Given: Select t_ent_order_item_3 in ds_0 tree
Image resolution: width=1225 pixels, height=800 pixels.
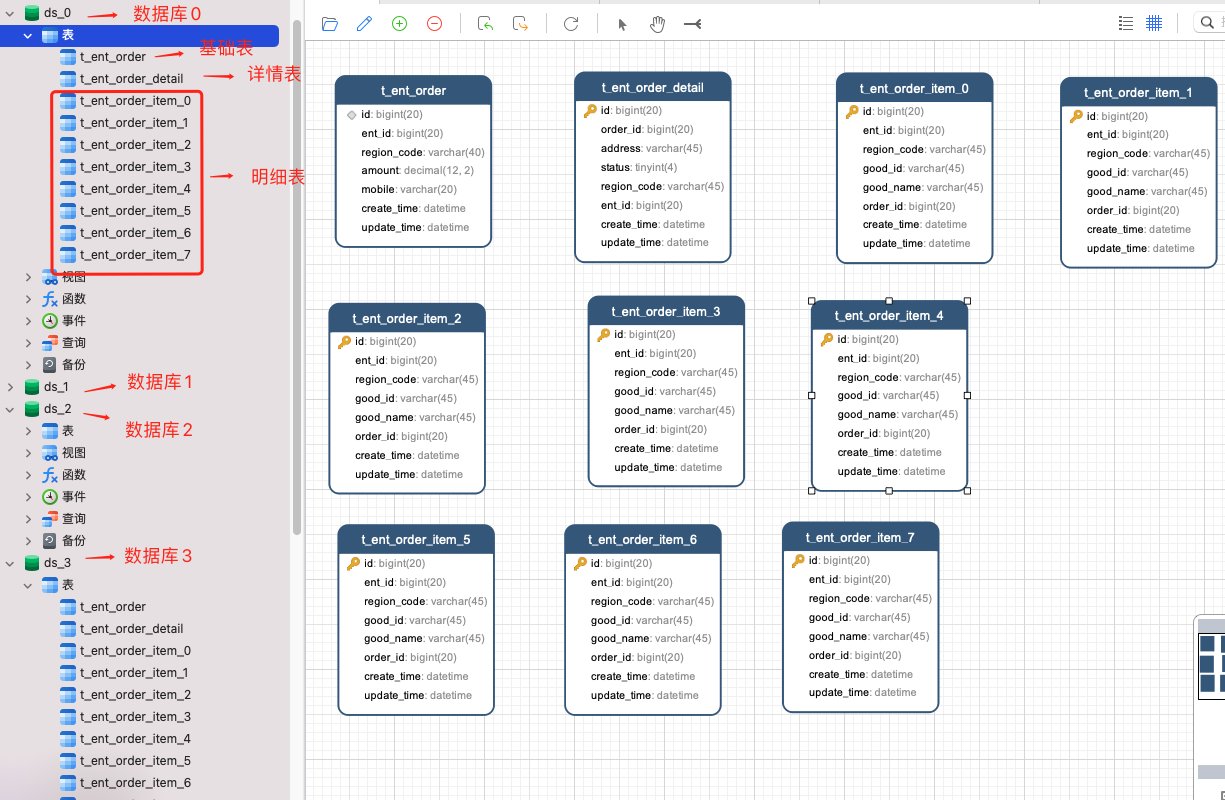Looking at the screenshot, I should (x=135, y=167).
